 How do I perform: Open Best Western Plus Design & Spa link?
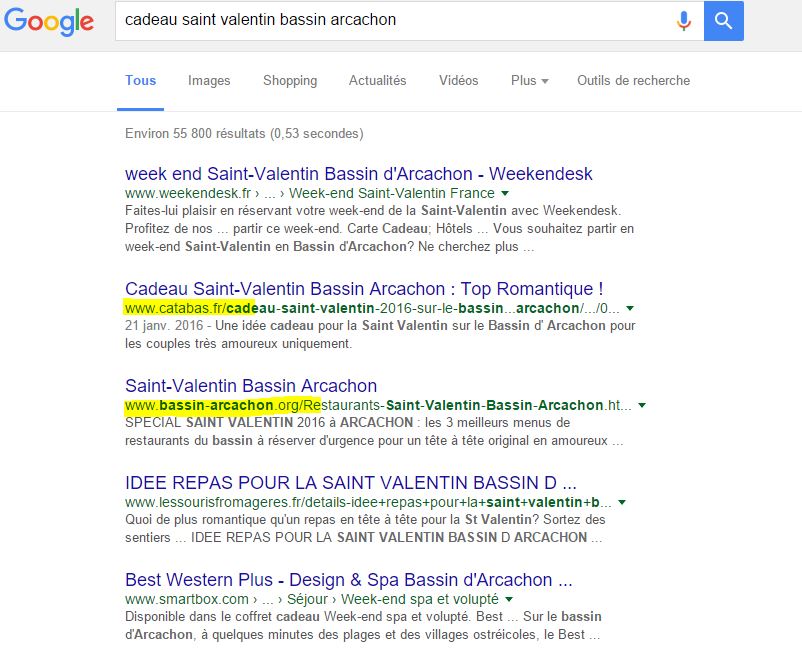348,580
